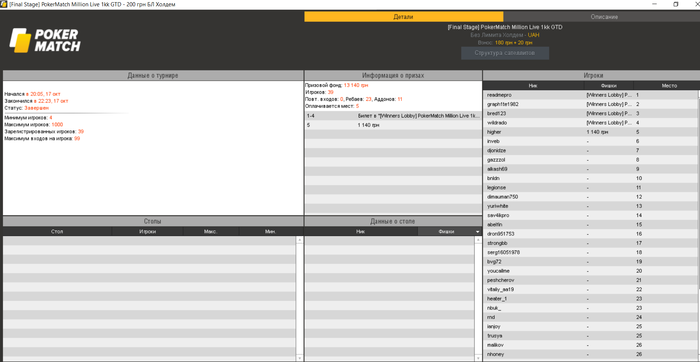Select player gazzzol row
The image size is (700, 362).
(x=589, y=160)
